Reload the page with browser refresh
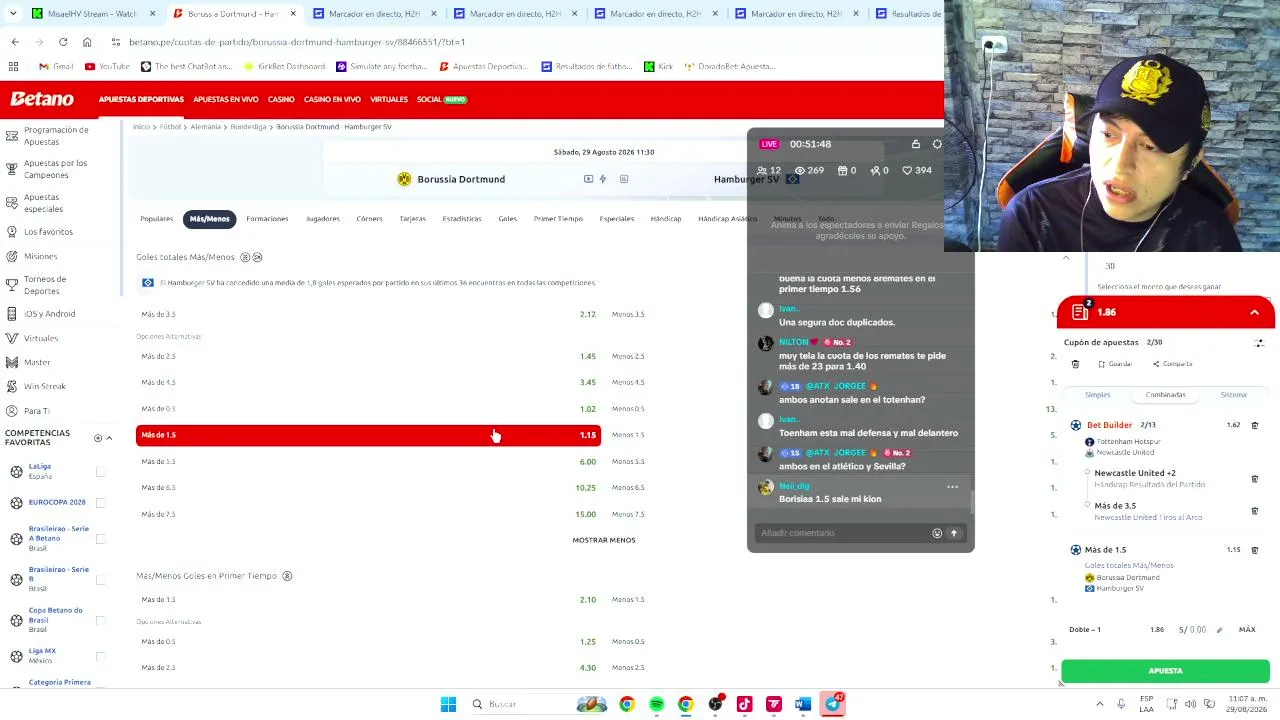This screenshot has height=720, width=1280. [x=63, y=42]
